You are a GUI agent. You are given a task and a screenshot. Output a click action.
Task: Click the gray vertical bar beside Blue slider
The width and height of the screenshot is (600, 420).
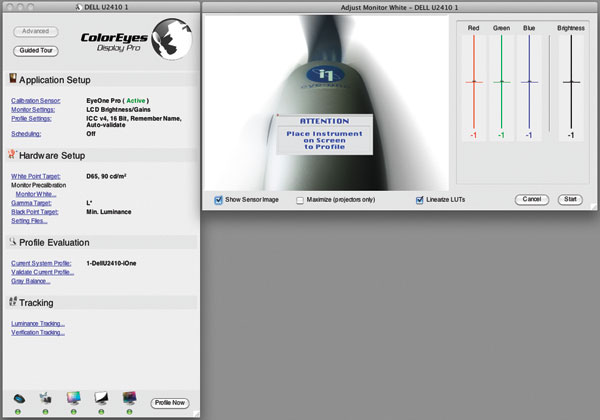(x=549, y=83)
